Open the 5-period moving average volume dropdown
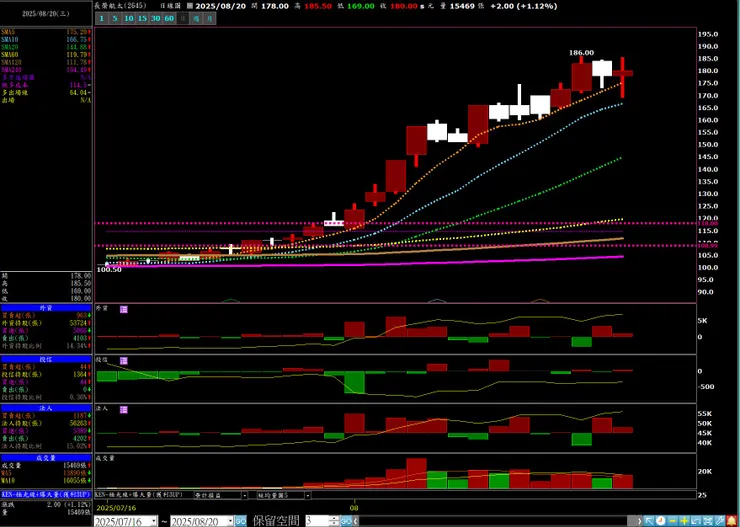The width and height of the screenshot is (740, 527). (308, 495)
